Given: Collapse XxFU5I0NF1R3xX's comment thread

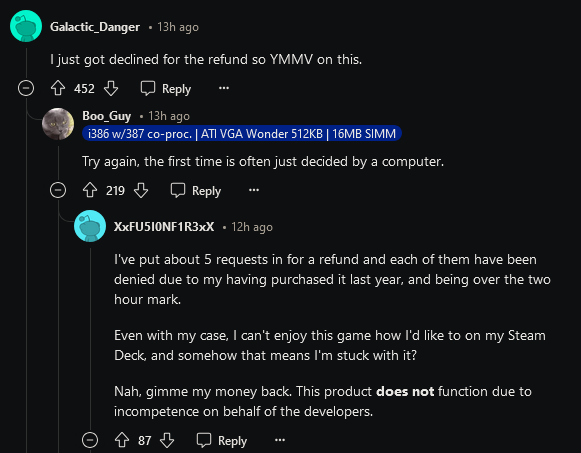Looking at the screenshot, I should (90, 440).
